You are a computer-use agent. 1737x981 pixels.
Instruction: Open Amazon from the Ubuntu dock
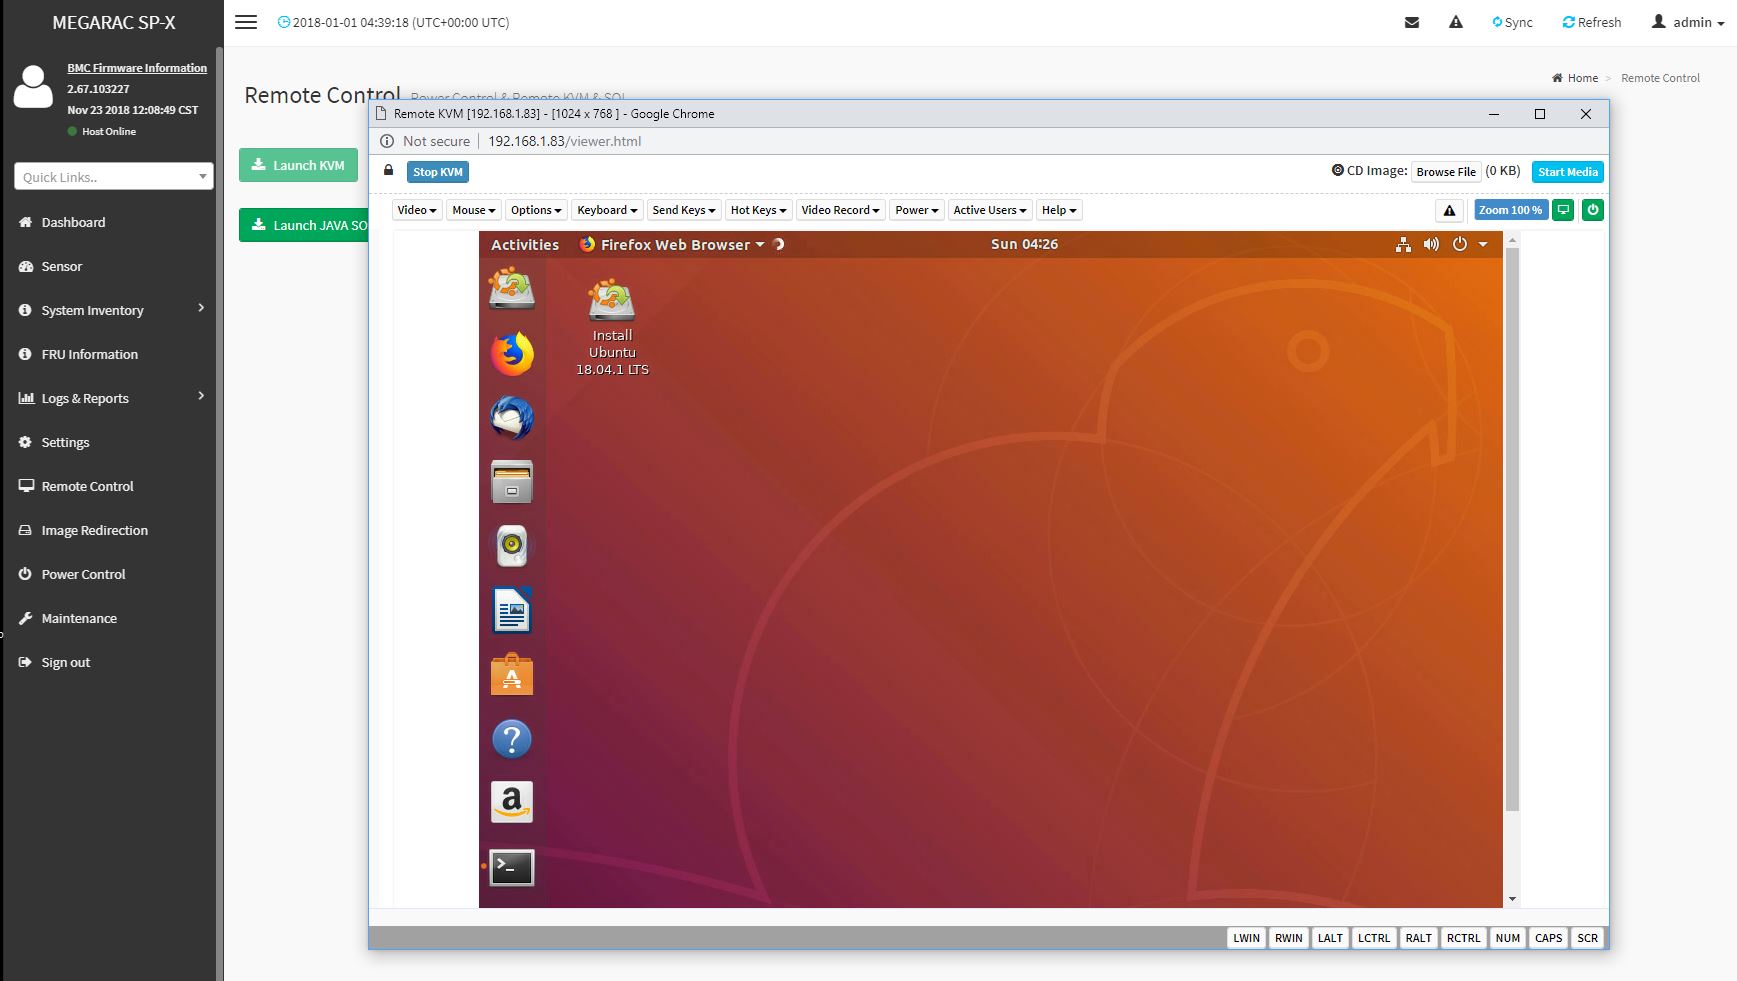(x=512, y=802)
